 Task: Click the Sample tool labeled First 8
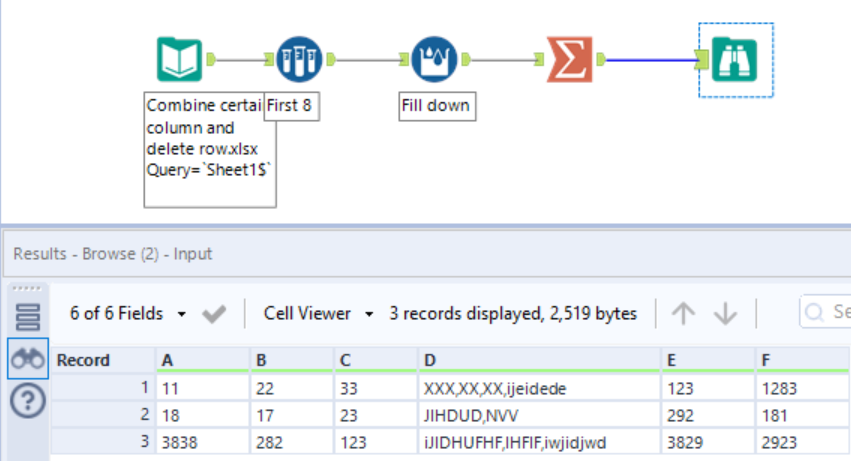point(297,60)
